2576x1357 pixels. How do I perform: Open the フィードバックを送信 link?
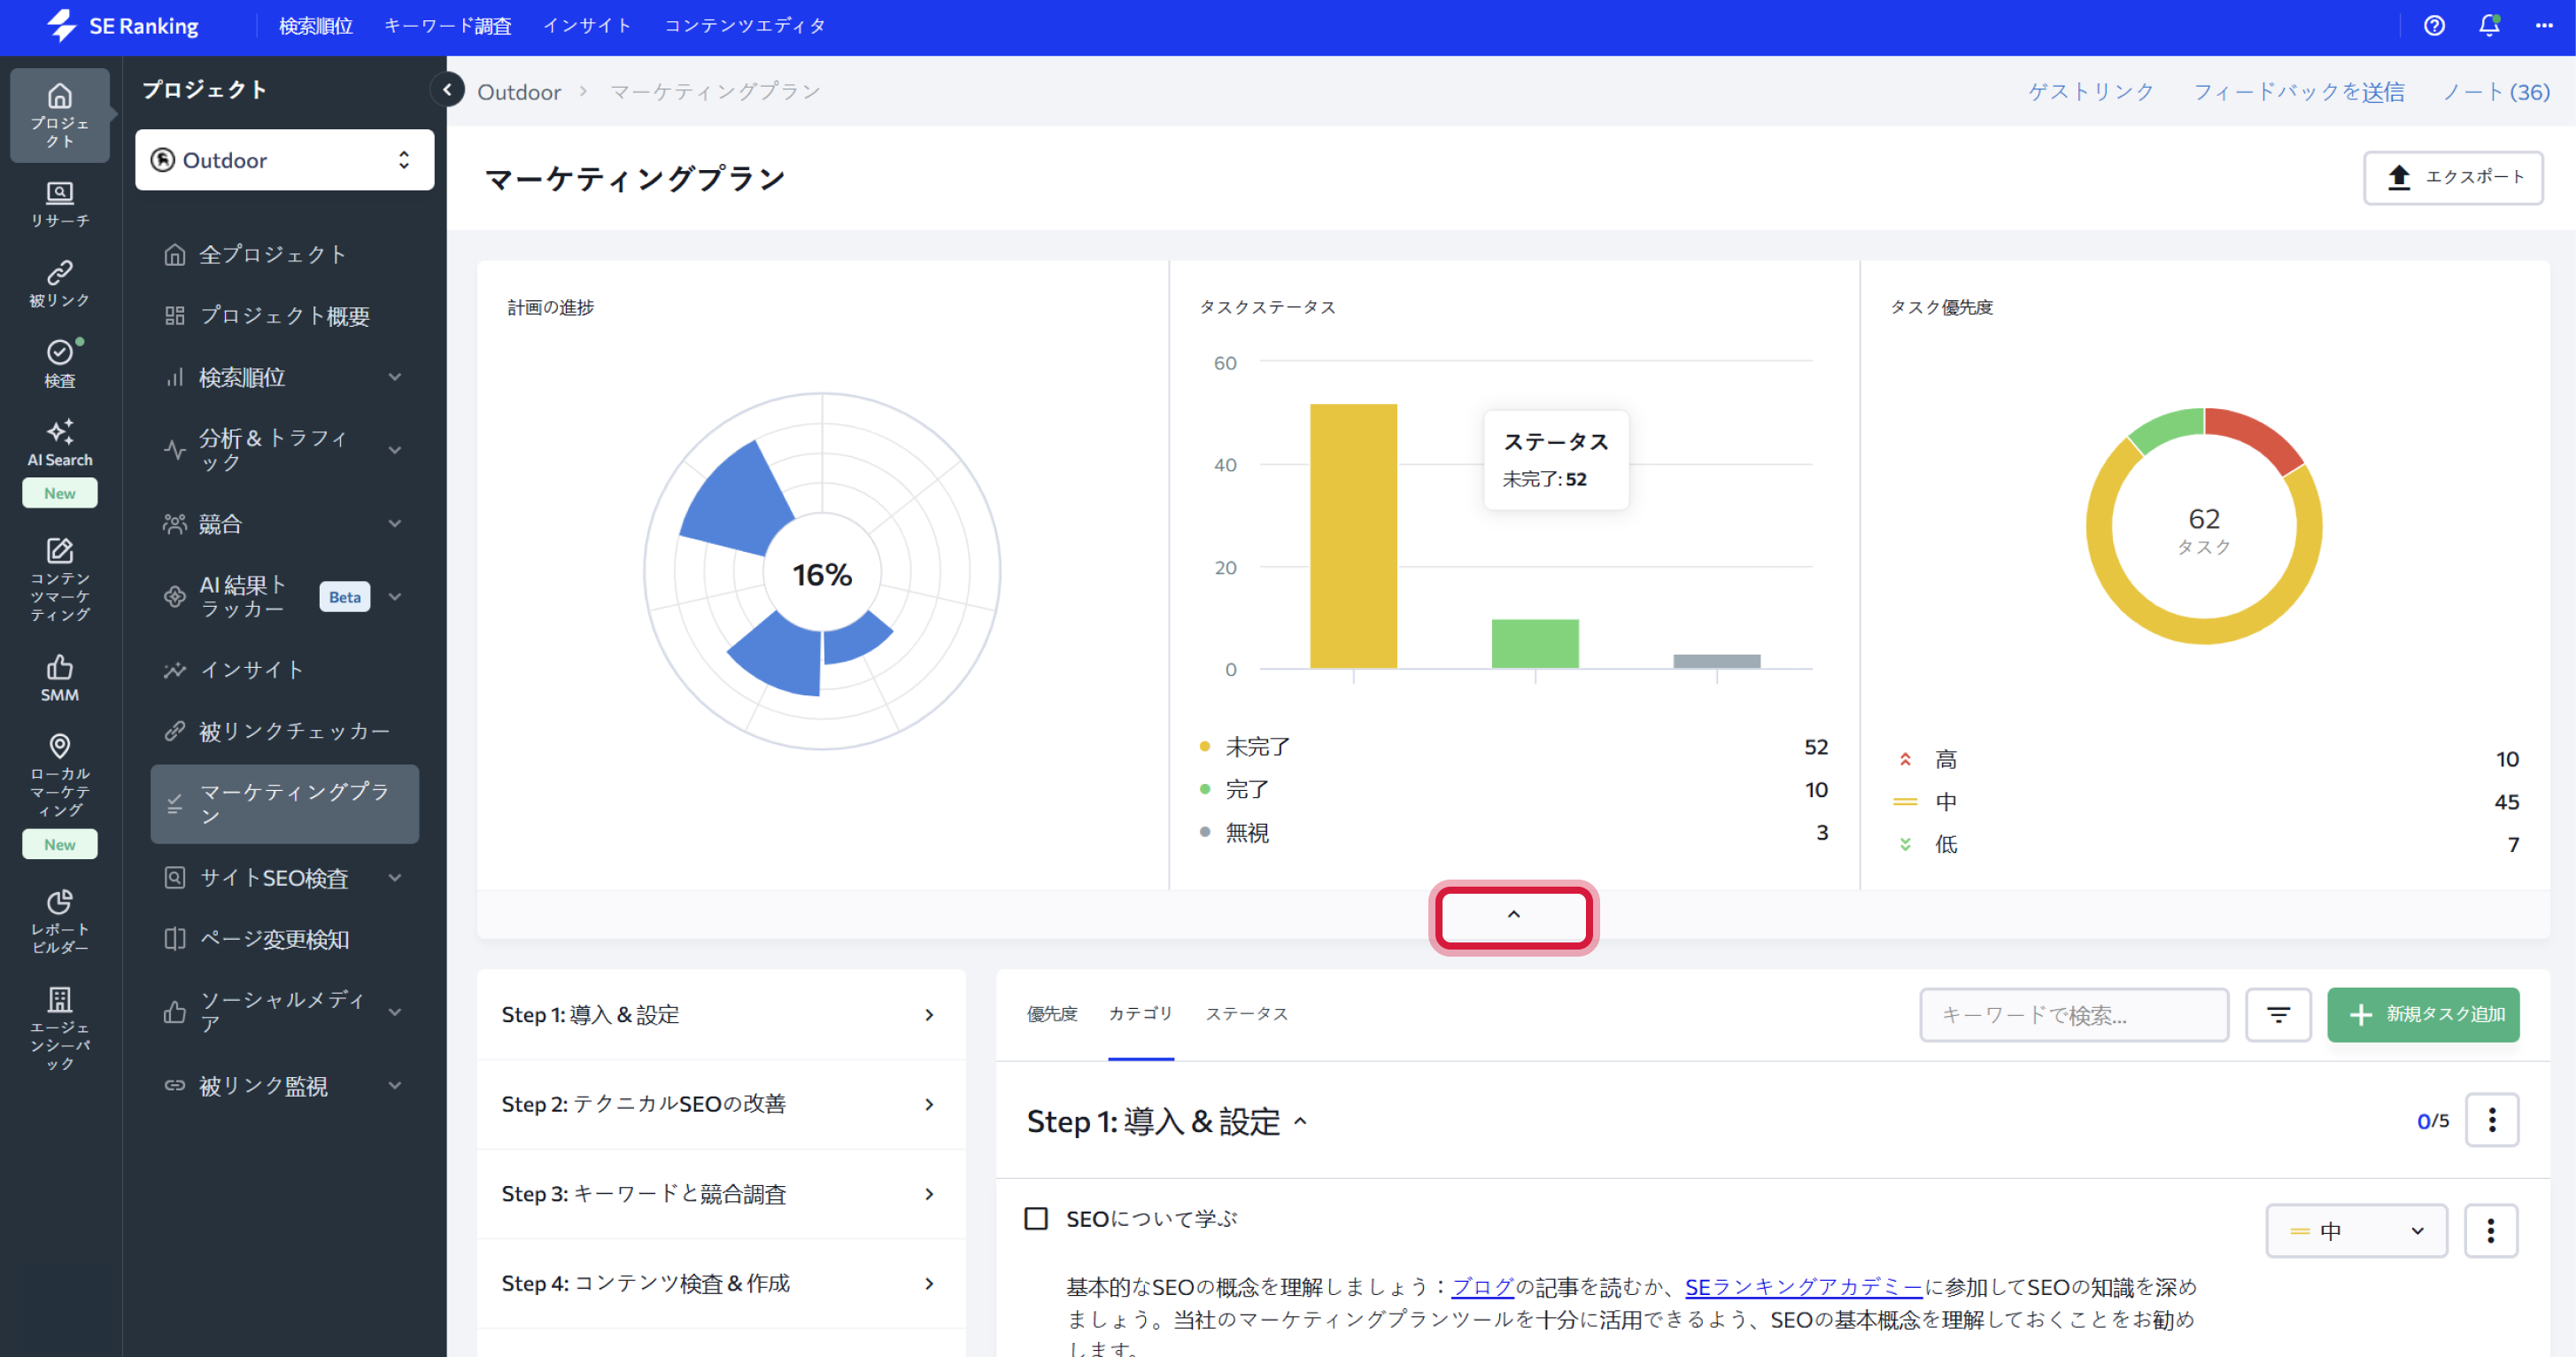pyautogui.click(x=2300, y=91)
